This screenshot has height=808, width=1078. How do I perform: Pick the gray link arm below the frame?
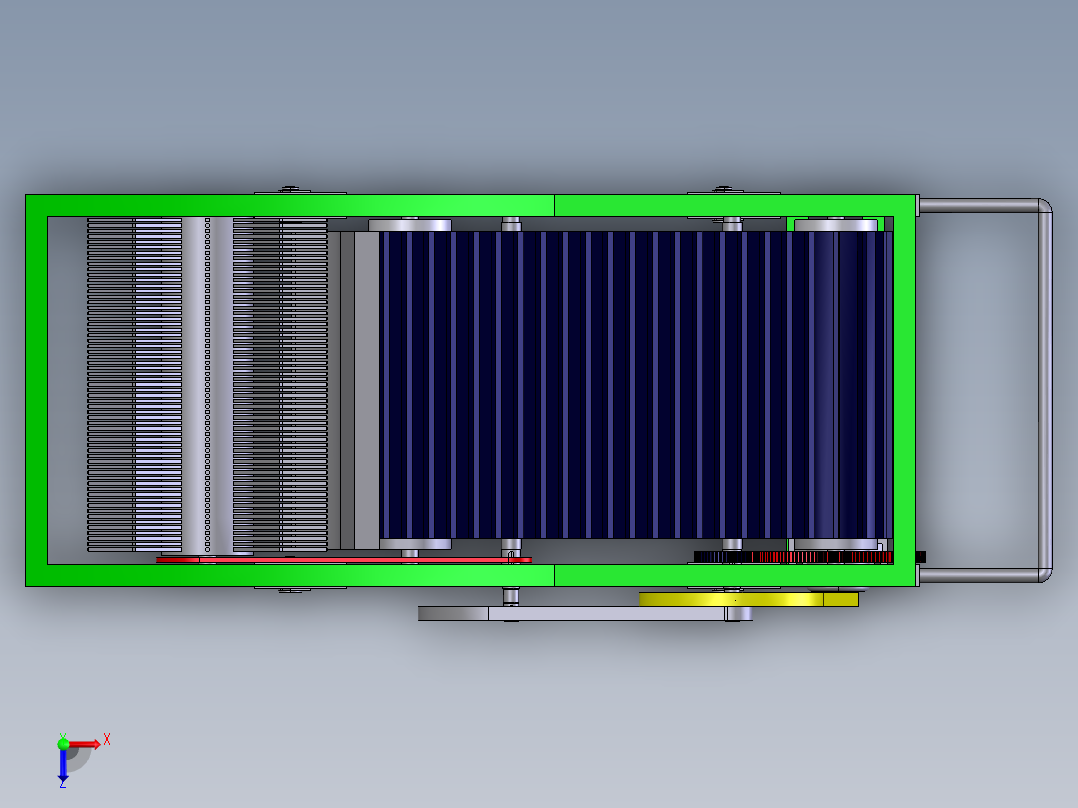(x=584, y=613)
